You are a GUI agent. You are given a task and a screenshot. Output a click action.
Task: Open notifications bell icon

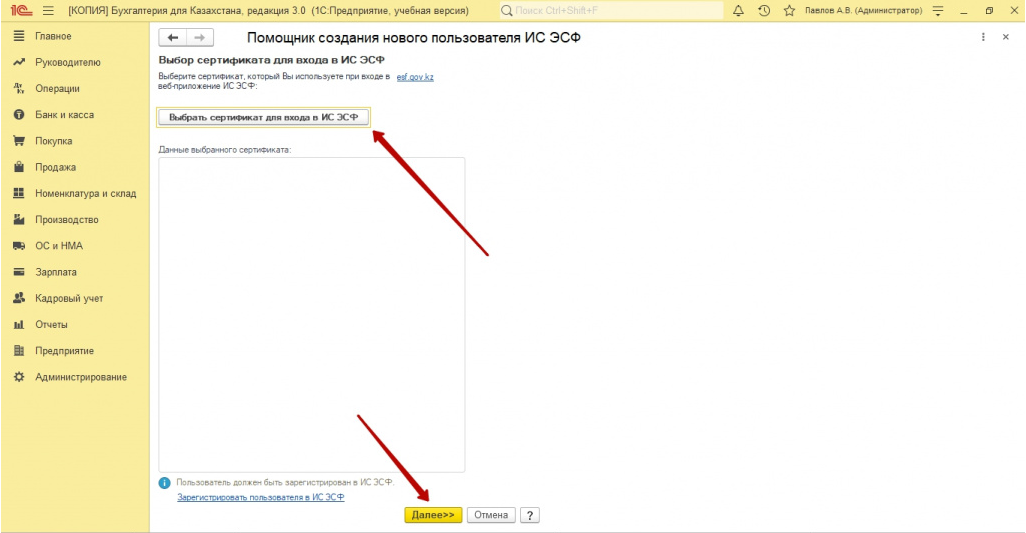(x=738, y=10)
